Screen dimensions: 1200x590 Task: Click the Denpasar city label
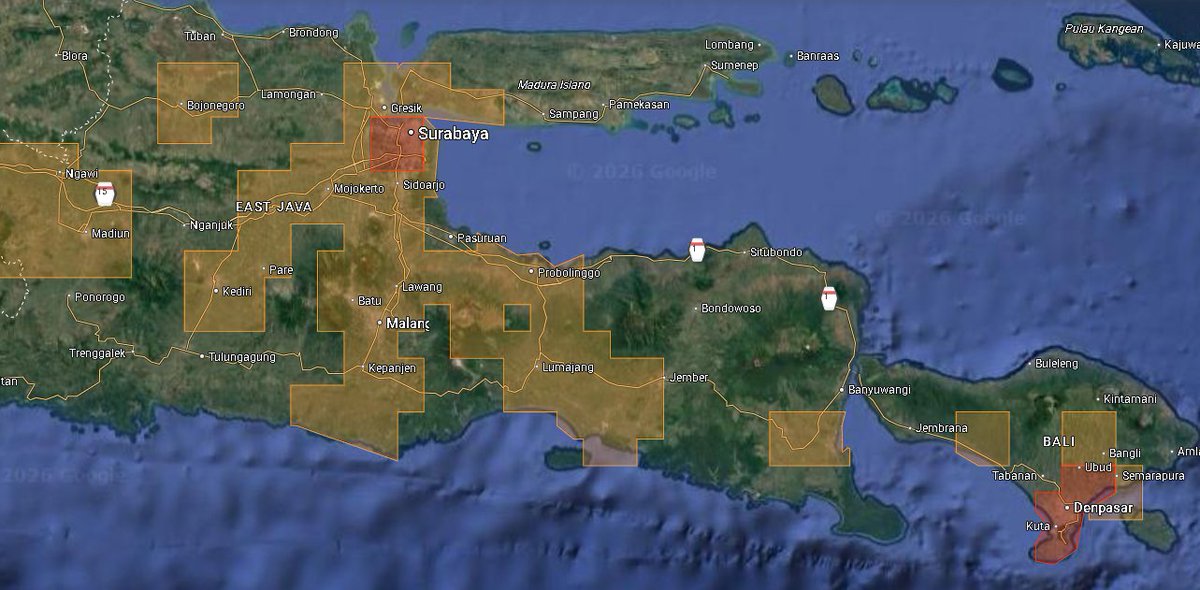1103,508
